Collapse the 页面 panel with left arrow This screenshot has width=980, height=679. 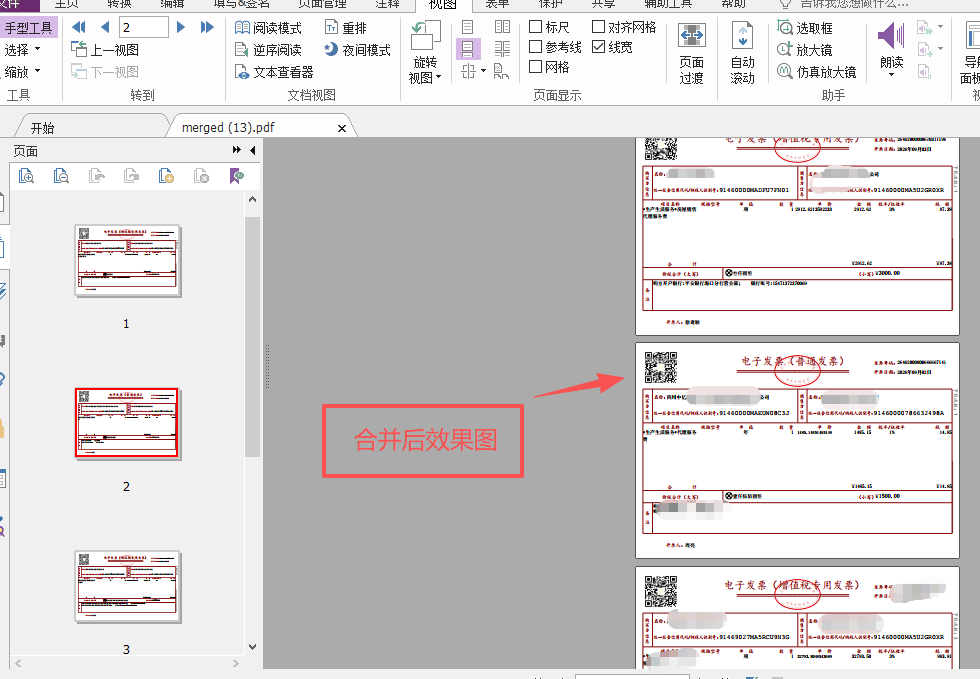tap(252, 150)
